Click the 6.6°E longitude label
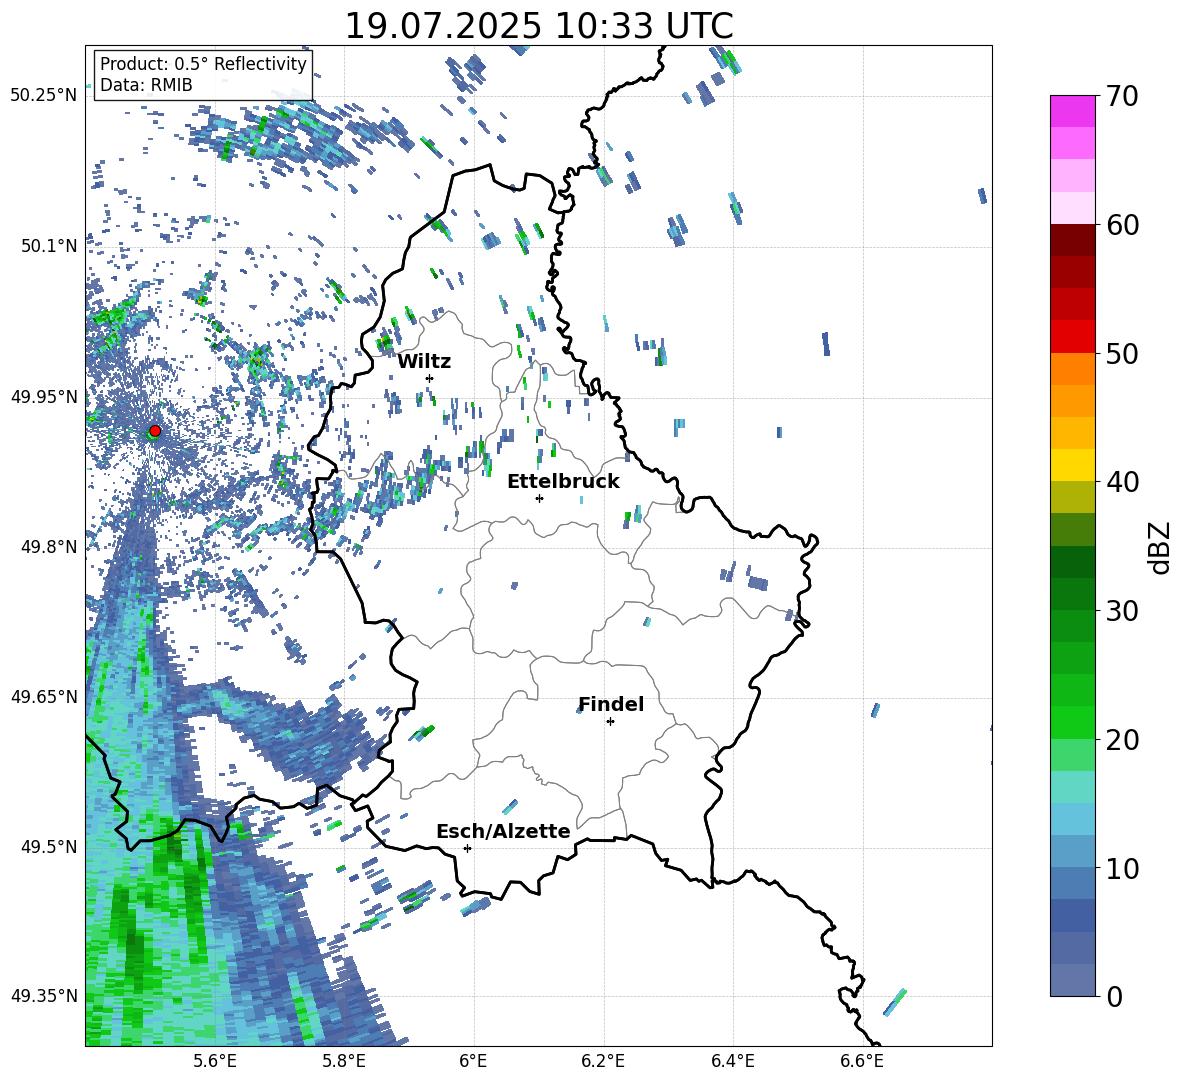This screenshot has width=1184, height=1081. click(862, 1061)
